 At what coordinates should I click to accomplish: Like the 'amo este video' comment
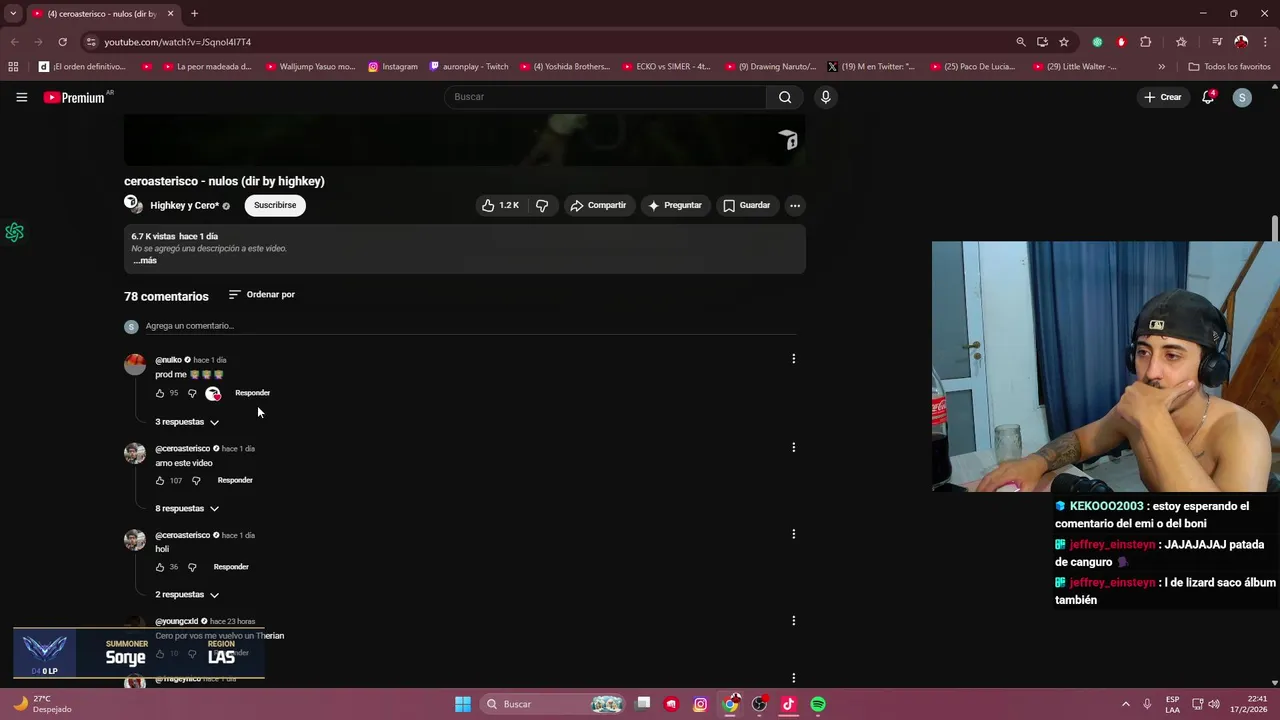160,481
